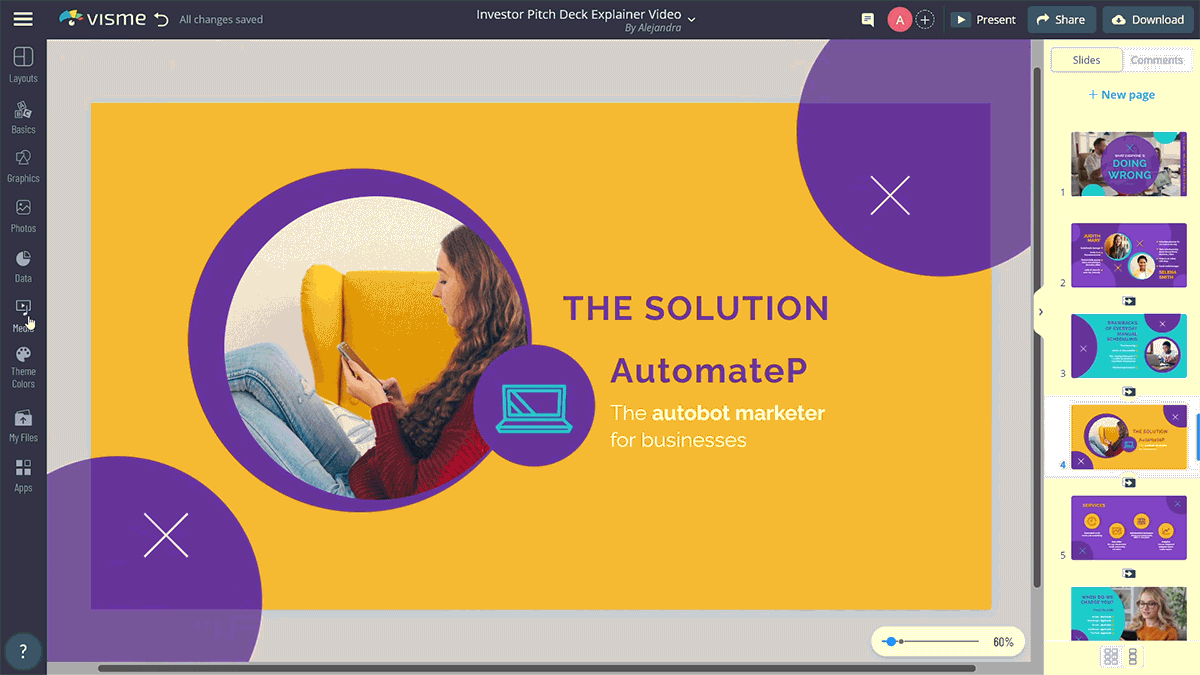1200x675 pixels.
Task: Open the My Files panel
Action: (x=23, y=424)
